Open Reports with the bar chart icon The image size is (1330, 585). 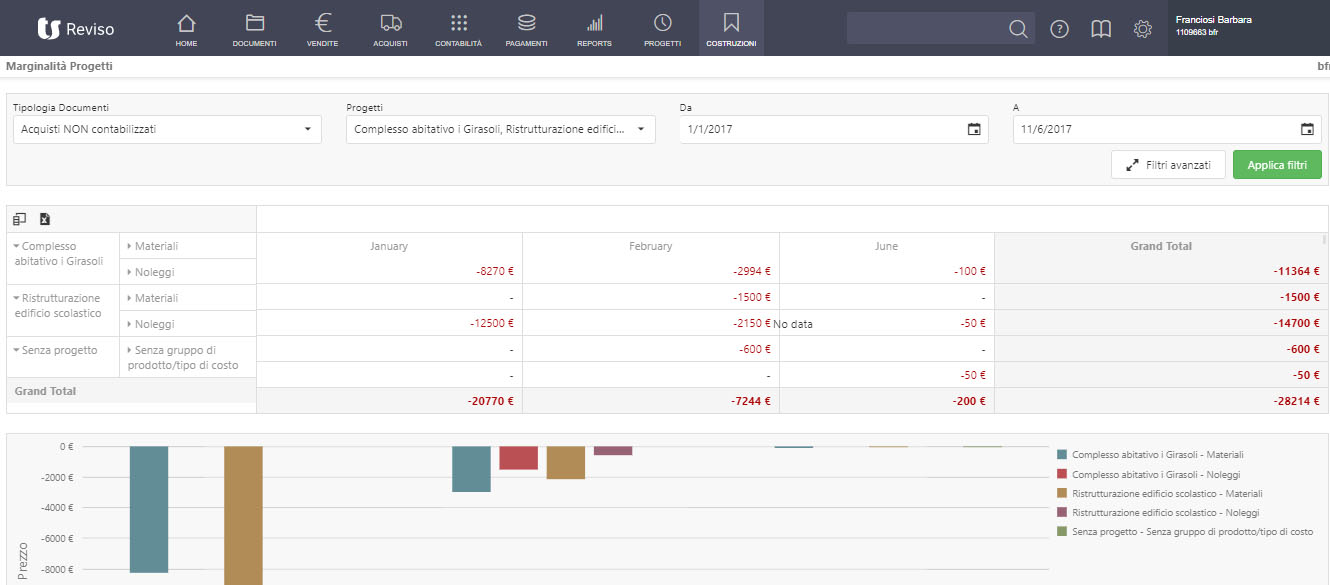594,29
